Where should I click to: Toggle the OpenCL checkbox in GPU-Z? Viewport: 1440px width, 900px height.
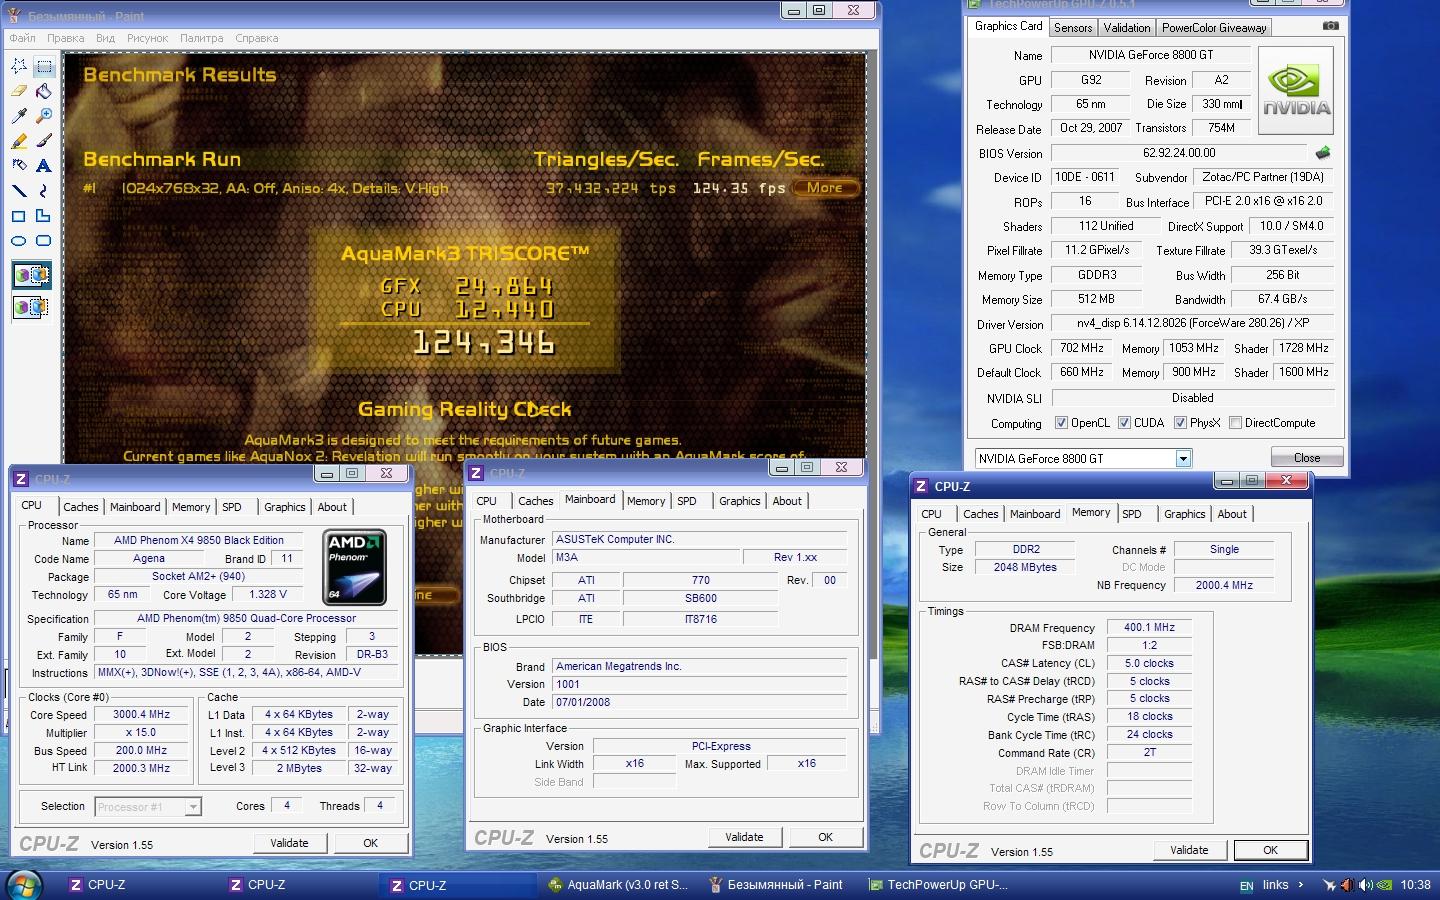pyautogui.click(x=1061, y=423)
